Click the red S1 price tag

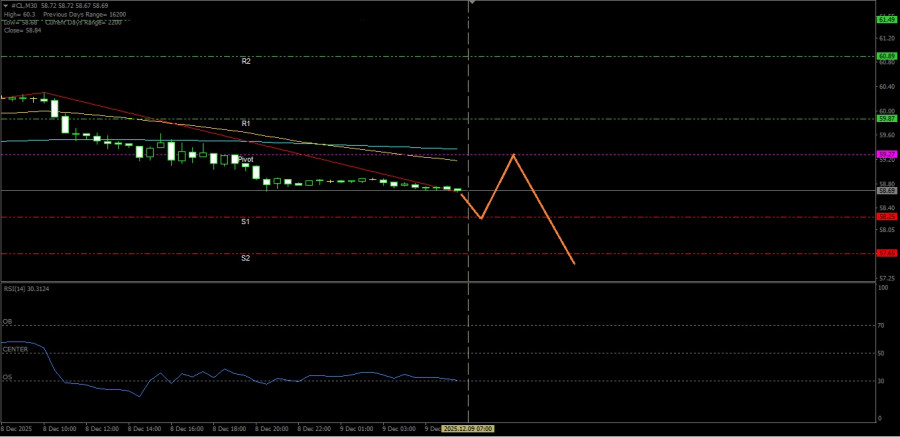pyautogui.click(x=886, y=216)
